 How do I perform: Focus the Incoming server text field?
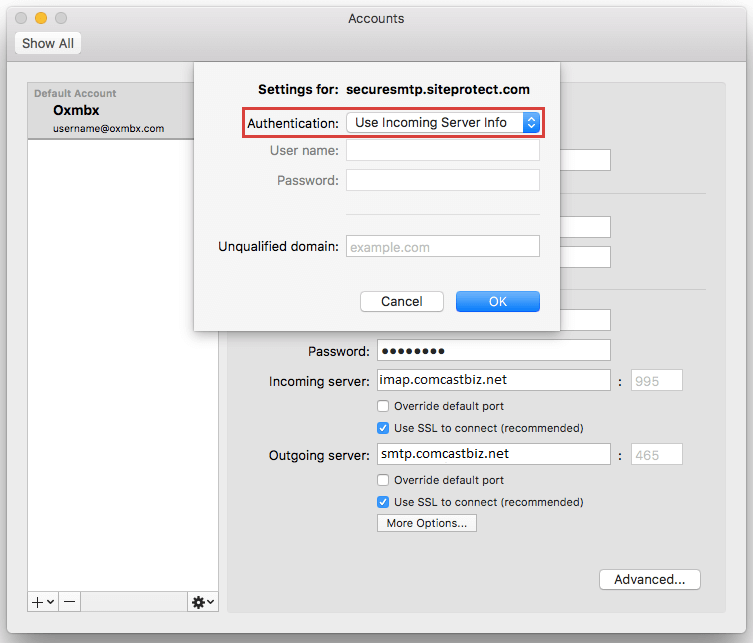coord(493,380)
